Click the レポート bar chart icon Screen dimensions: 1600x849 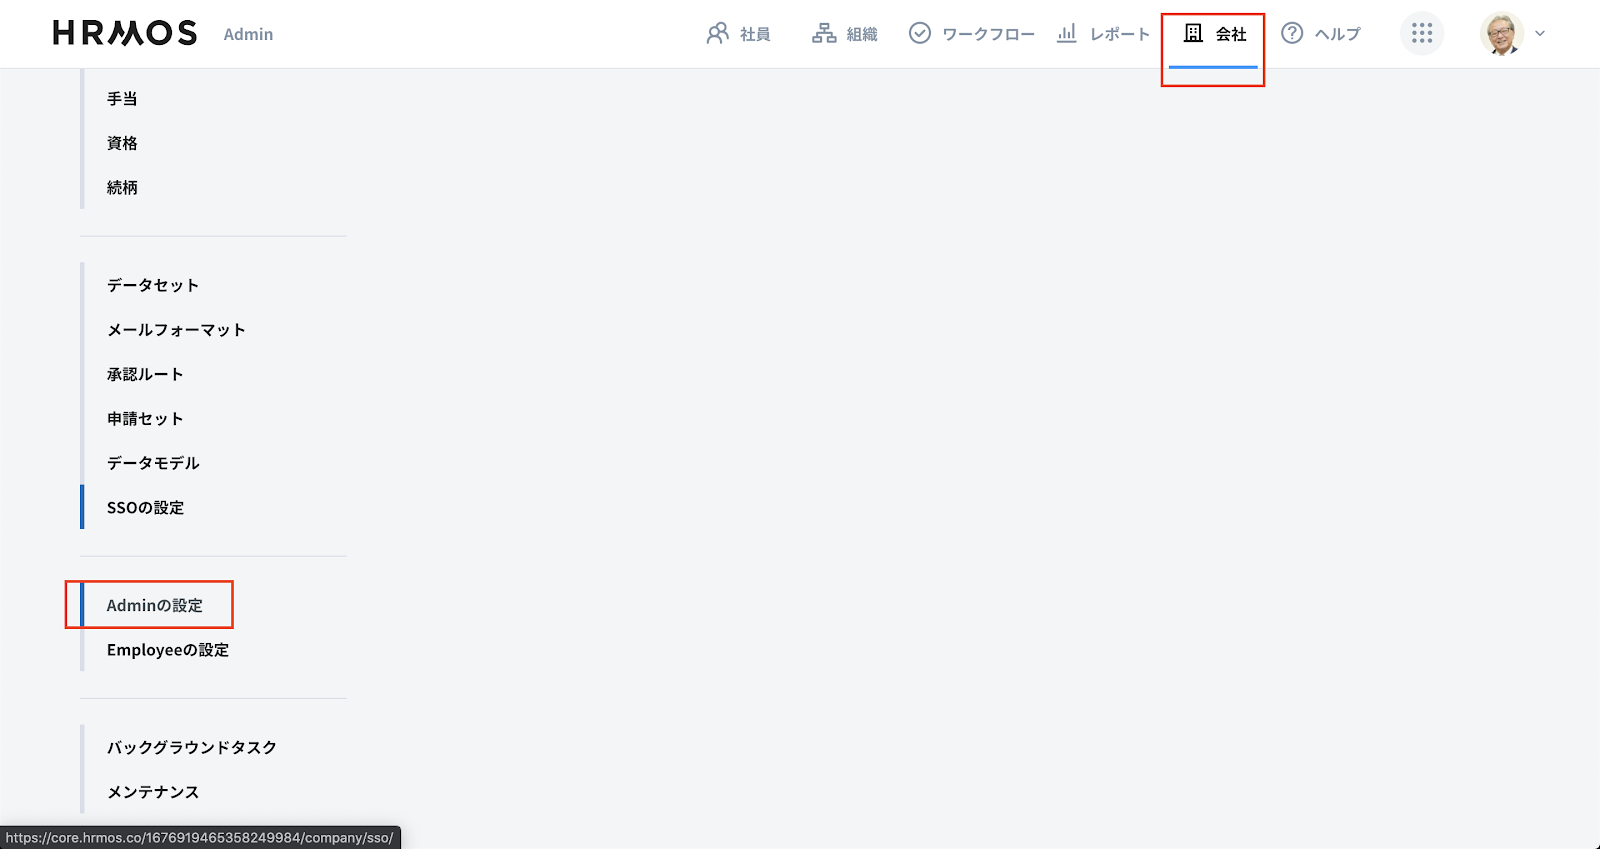tap(1067, 33)
